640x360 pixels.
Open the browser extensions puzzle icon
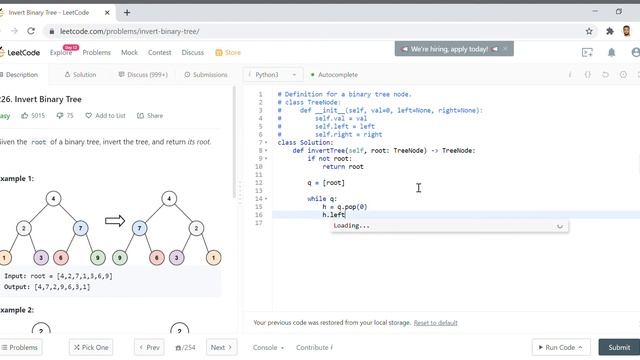pyautogui.click(x=610, y=31)
